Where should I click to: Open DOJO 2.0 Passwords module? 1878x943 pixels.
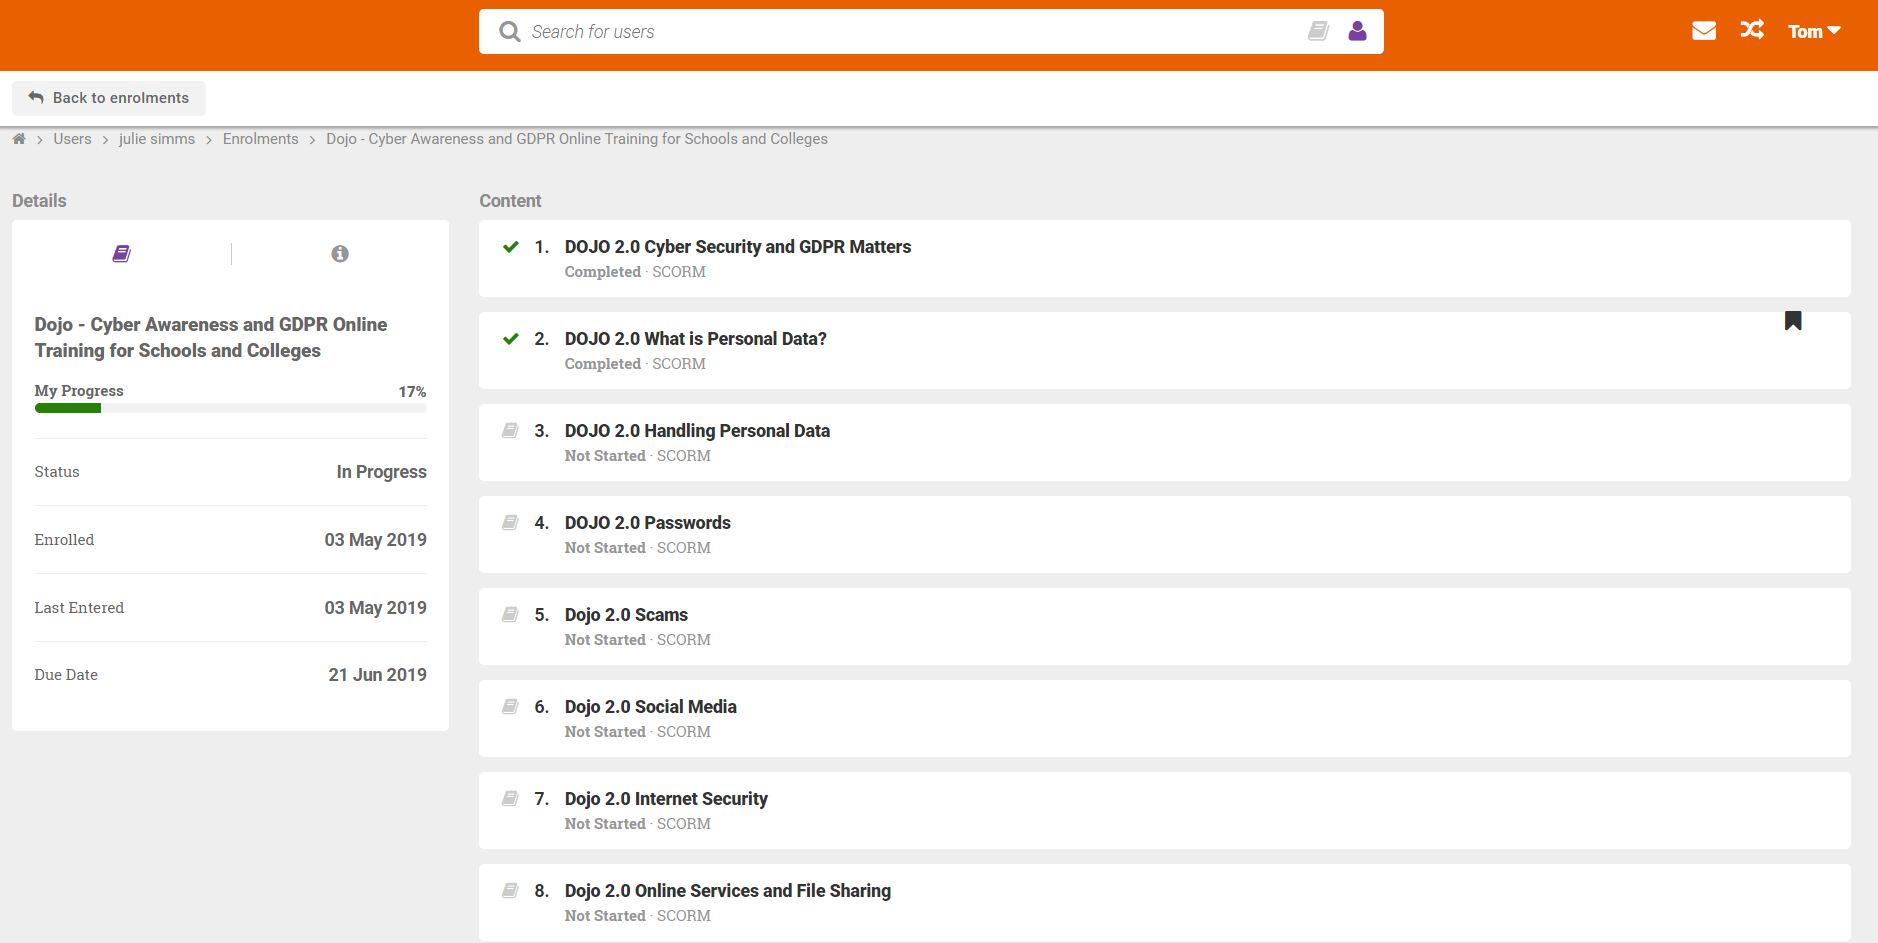(x=648, y=523)
